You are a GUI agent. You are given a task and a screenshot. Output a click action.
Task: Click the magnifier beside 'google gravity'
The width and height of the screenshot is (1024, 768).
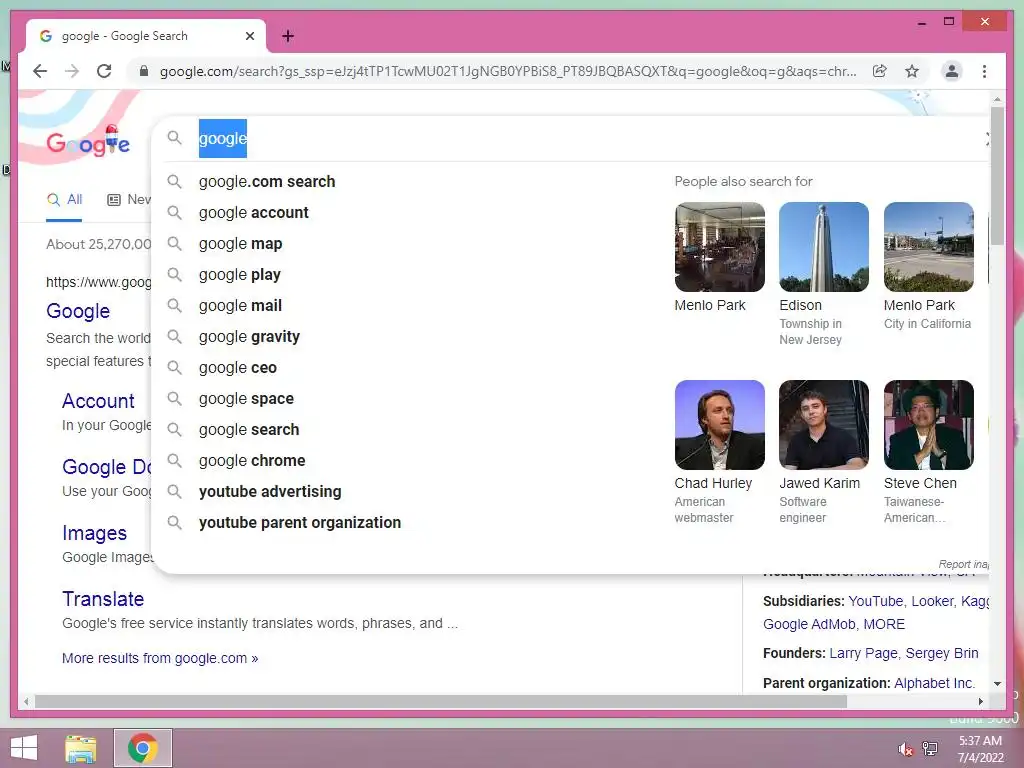pos(174,336)
